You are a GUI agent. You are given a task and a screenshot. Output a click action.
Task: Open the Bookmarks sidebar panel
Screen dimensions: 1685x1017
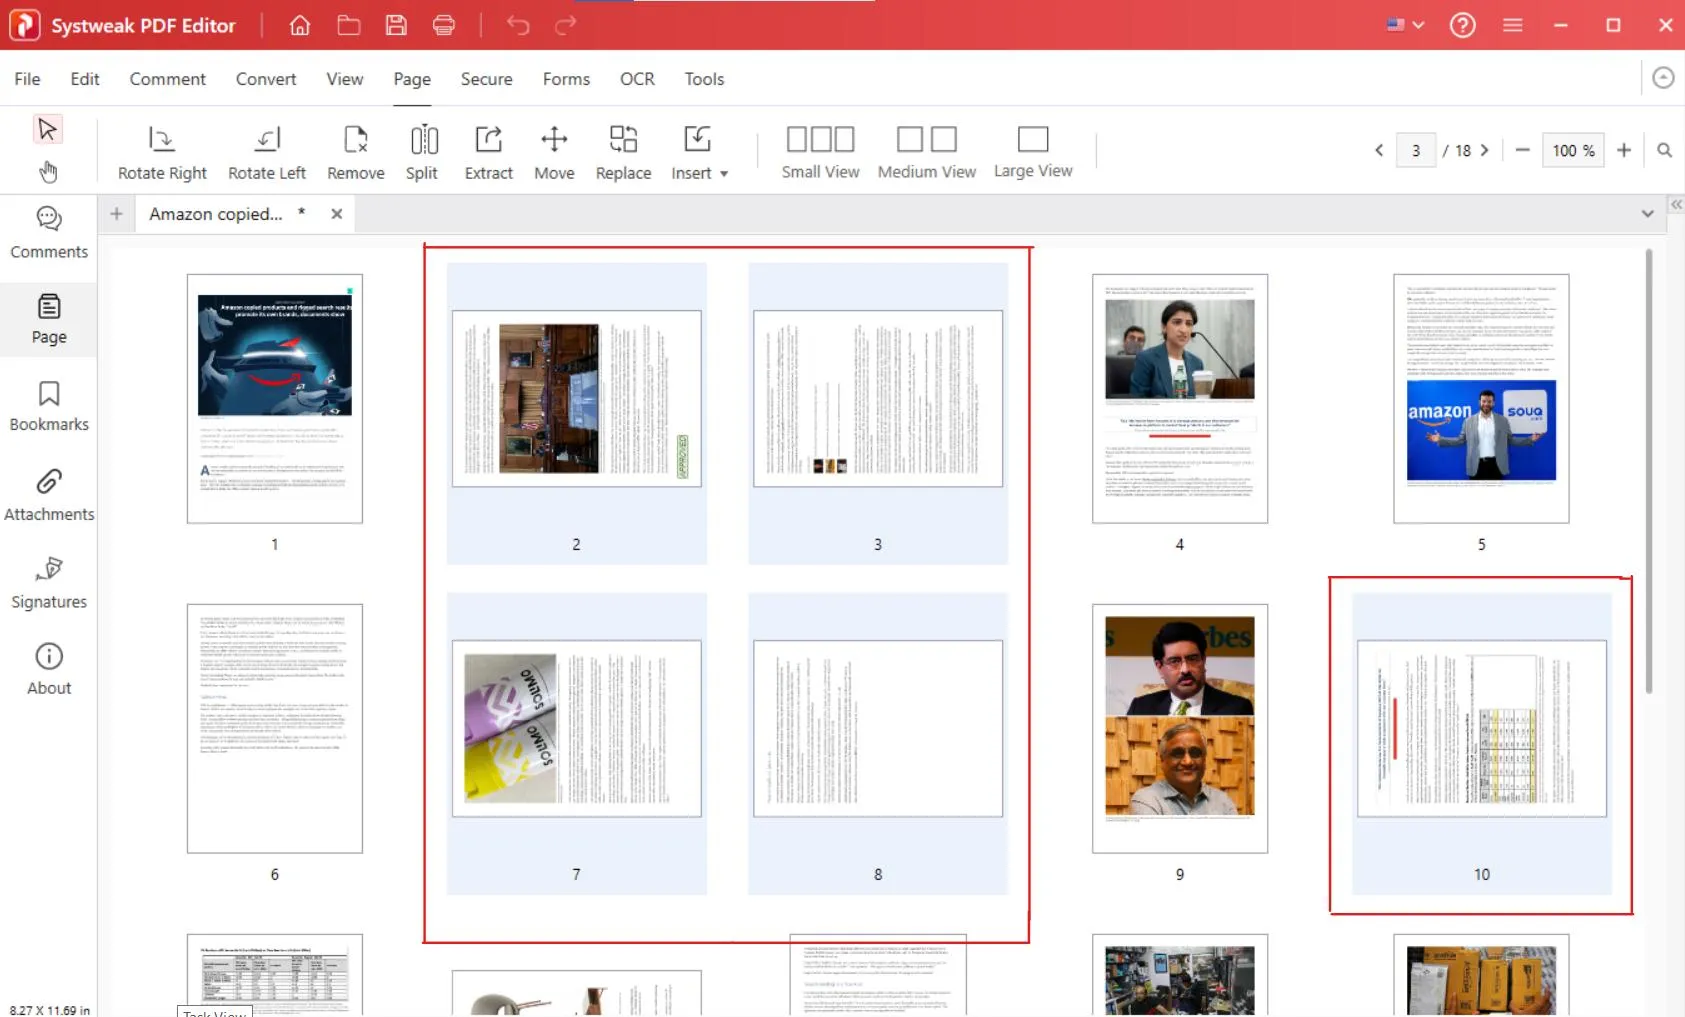pos(49,406)
